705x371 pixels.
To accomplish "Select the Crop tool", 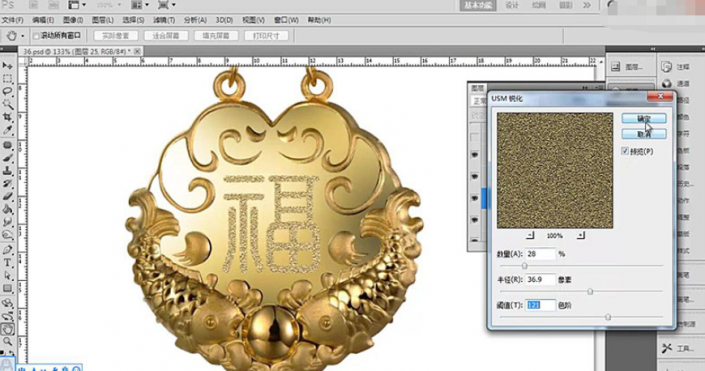I will coord(7,117).
